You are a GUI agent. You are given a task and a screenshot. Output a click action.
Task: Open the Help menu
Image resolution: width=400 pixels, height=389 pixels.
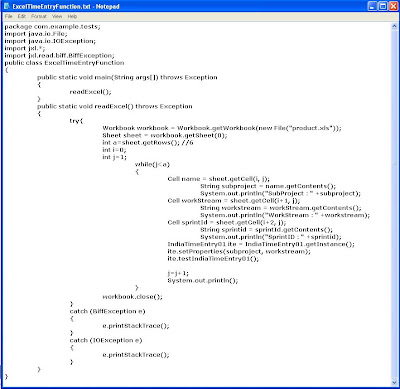click(72, 16)
